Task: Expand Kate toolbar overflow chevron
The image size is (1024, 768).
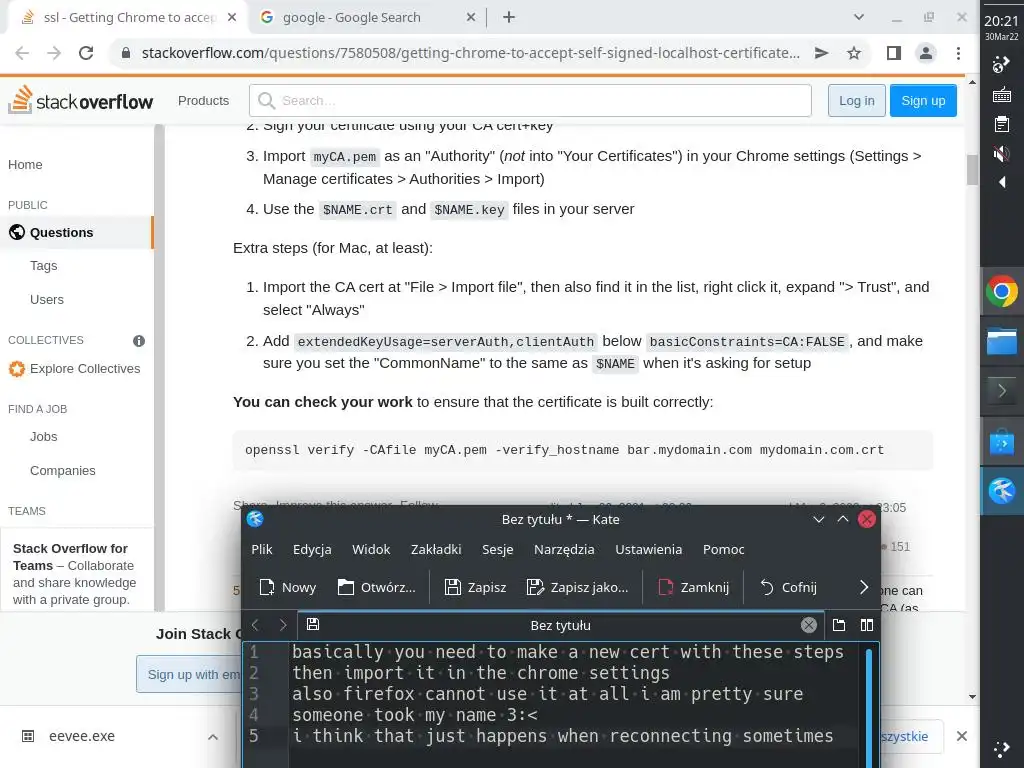Action: (x=864, y=587)
